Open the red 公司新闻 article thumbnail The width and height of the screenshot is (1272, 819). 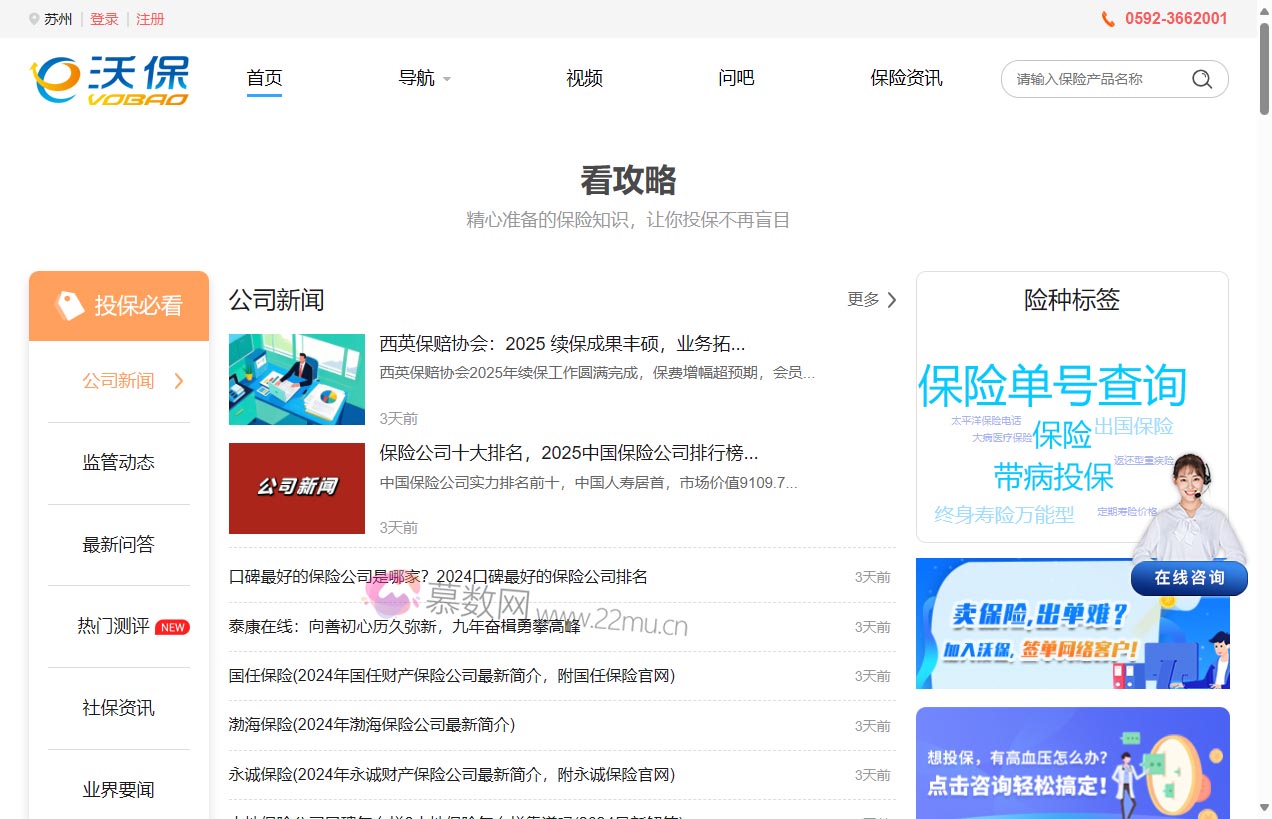pyautogui.click(x=296, y=488)
